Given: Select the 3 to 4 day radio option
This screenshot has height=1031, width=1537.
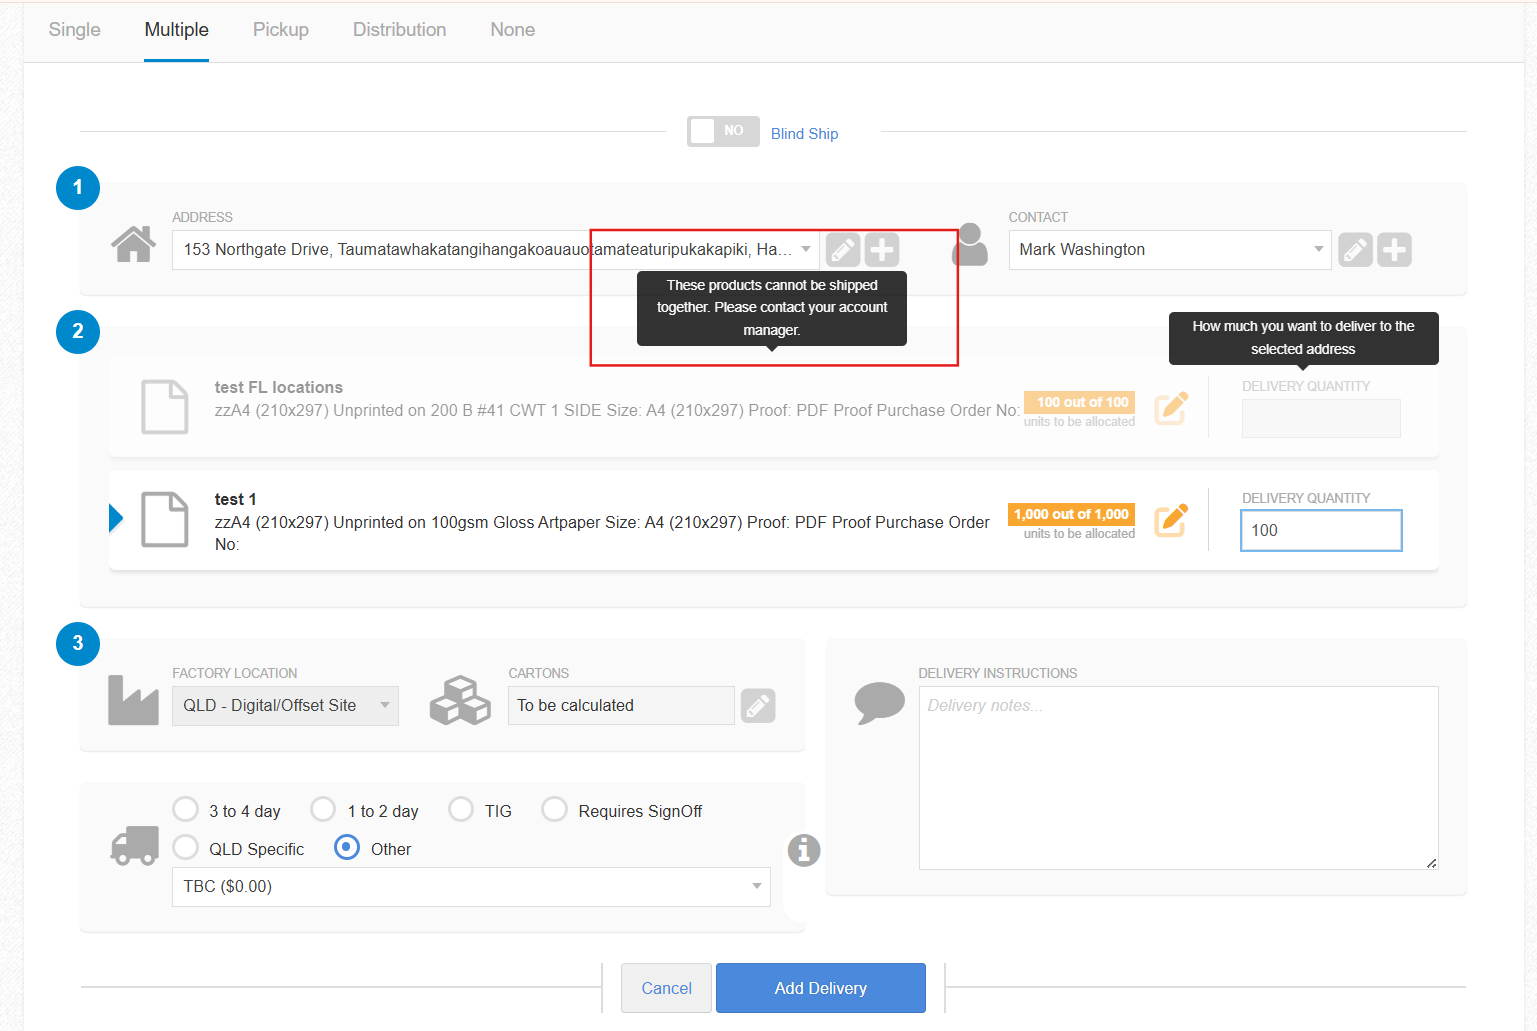Looking at the screenshot, I should coord(185,809).
